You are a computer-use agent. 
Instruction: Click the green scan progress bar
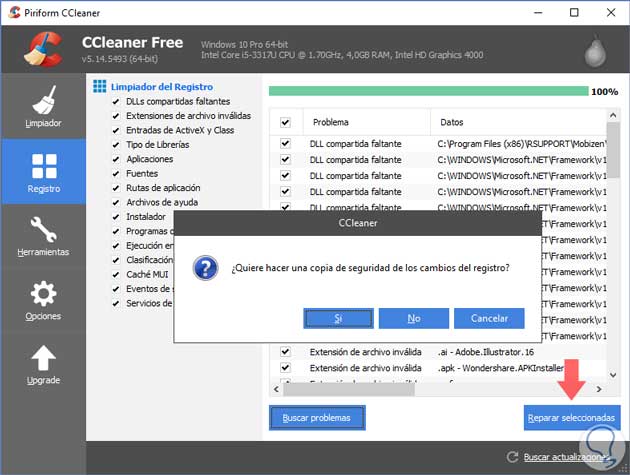tap(428, 91)
